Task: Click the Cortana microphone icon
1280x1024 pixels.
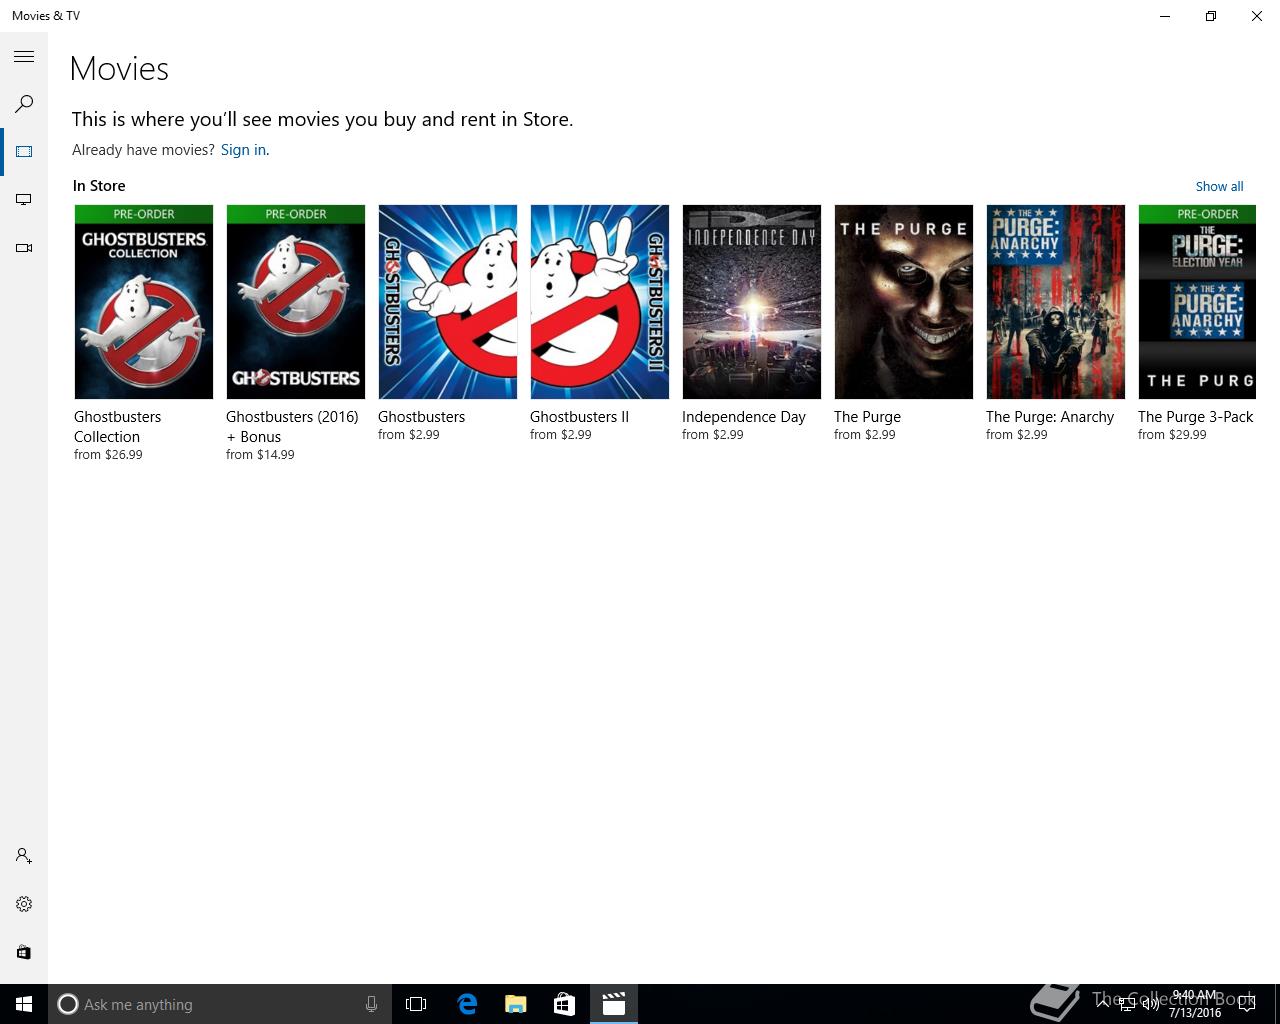Action: [x=371, y=1004]
